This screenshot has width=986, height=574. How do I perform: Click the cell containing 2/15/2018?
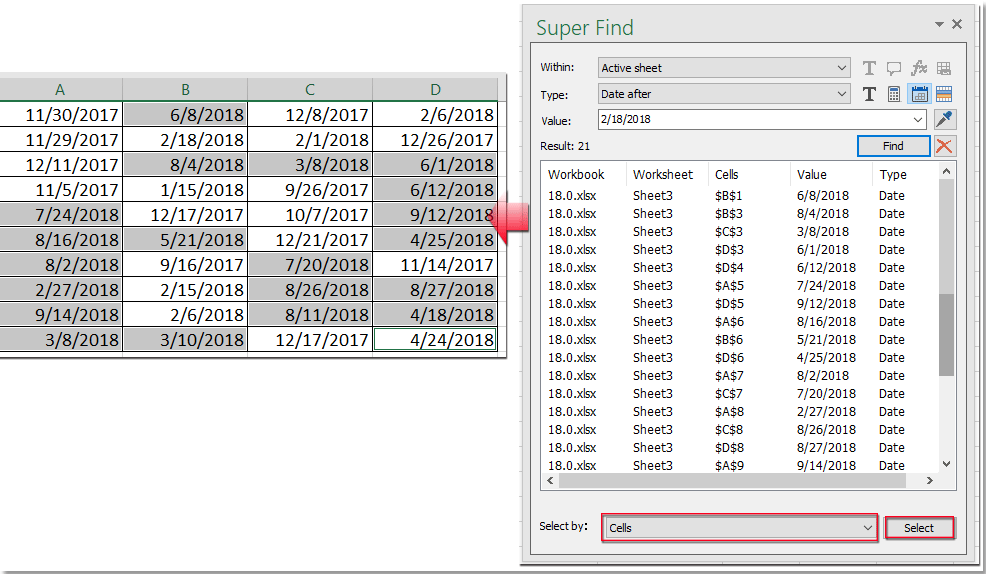(x=185, y=290)
